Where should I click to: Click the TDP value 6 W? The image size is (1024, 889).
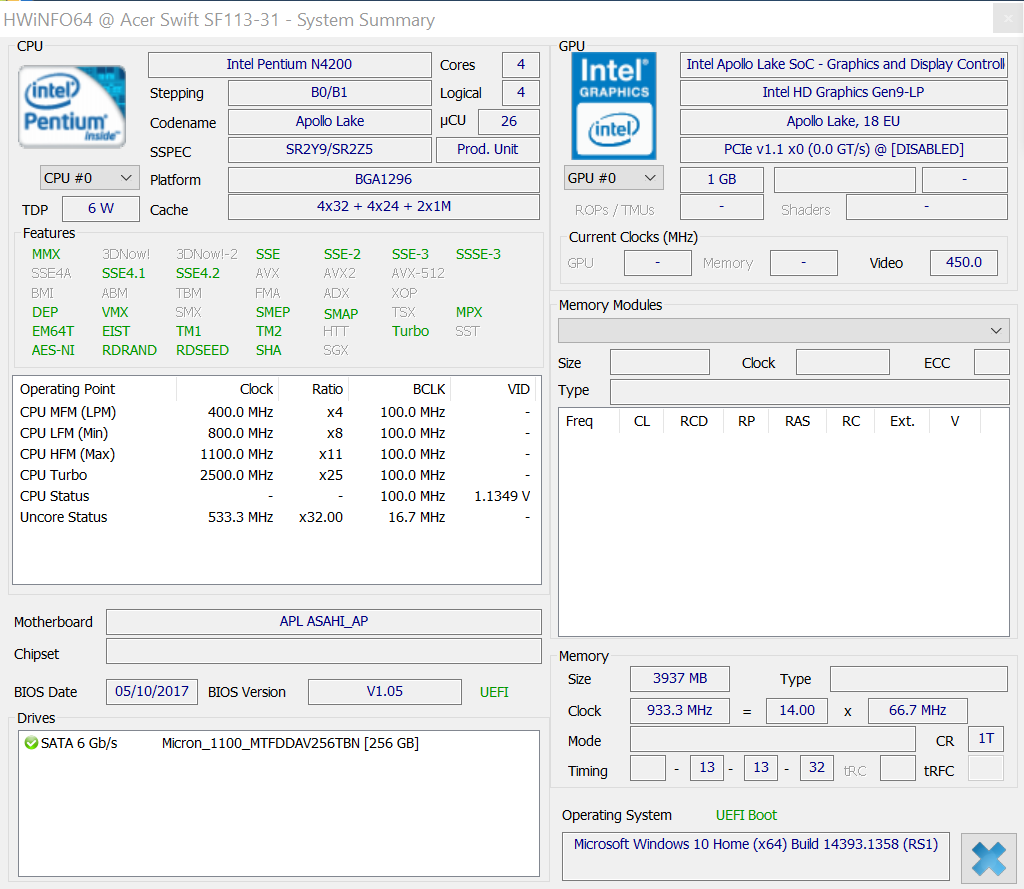pyautogui.click(x=101, y=209)
